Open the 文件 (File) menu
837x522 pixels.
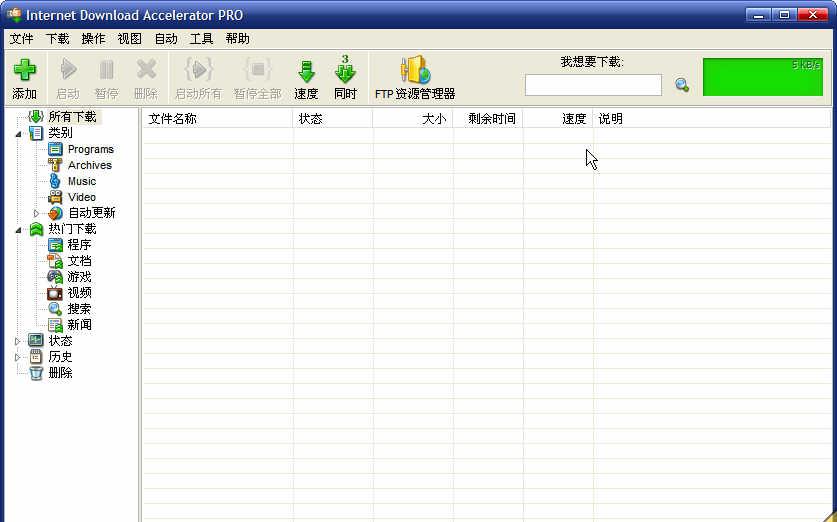click(21, 38)
